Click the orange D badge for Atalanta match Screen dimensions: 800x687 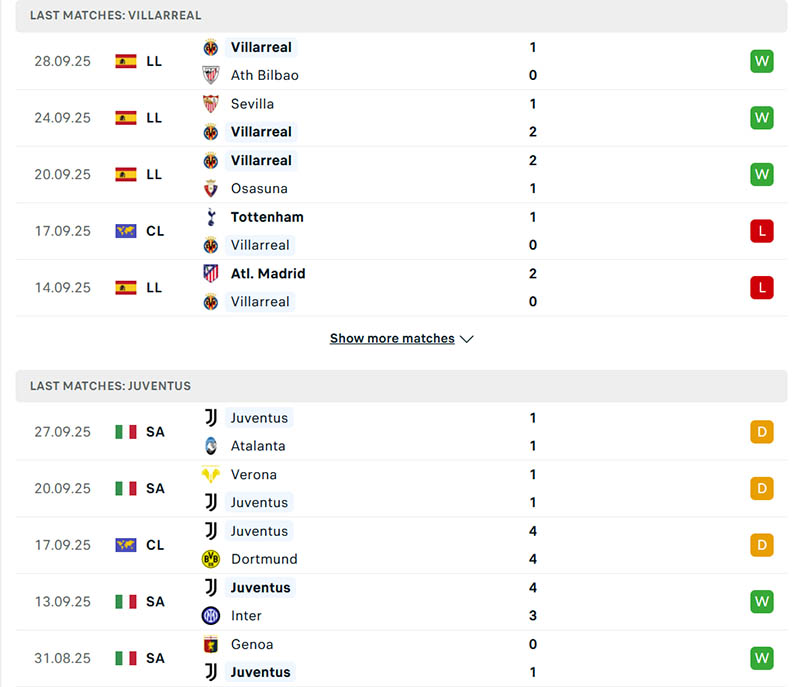point(762,432)
